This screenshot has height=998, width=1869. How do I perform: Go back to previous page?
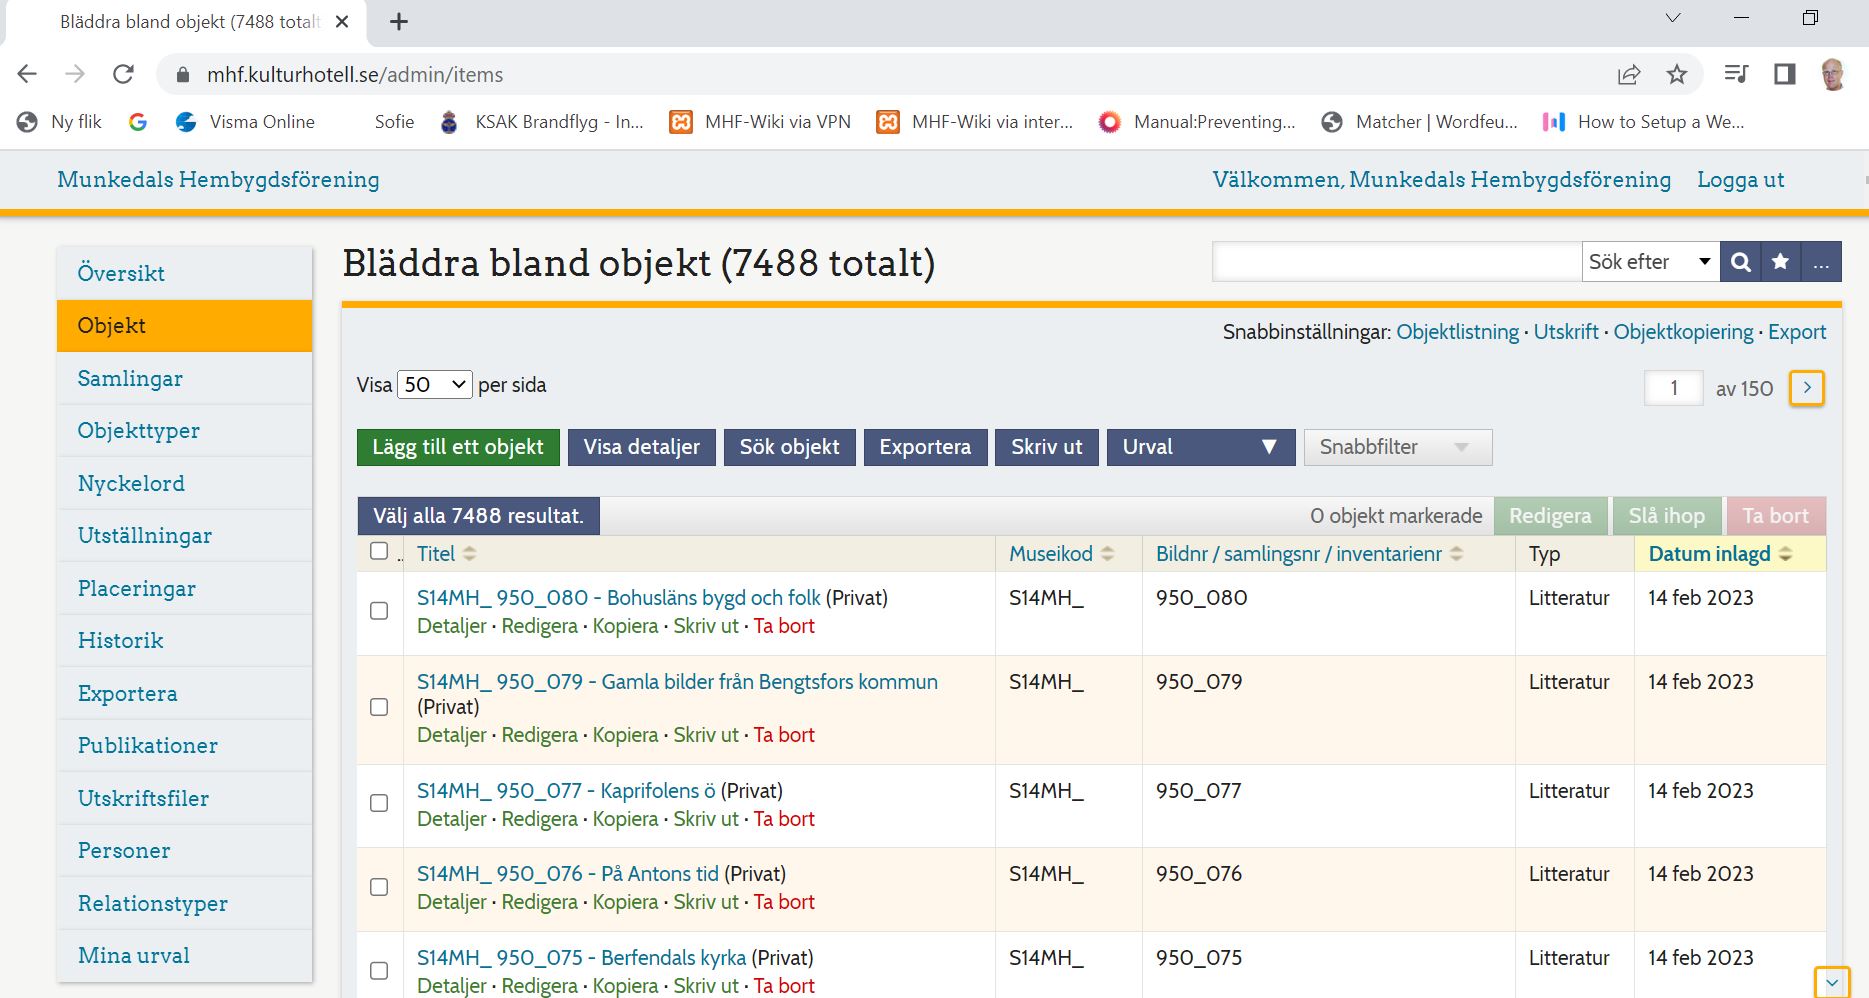click(x=27, y=74)
